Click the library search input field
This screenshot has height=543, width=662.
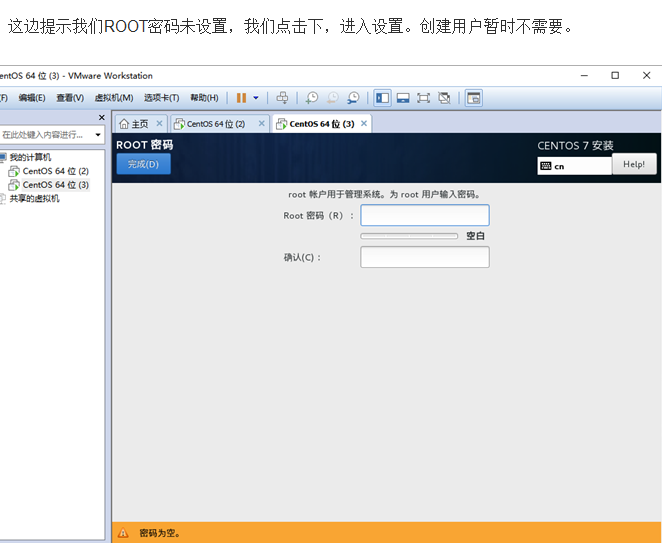[46, 135]
